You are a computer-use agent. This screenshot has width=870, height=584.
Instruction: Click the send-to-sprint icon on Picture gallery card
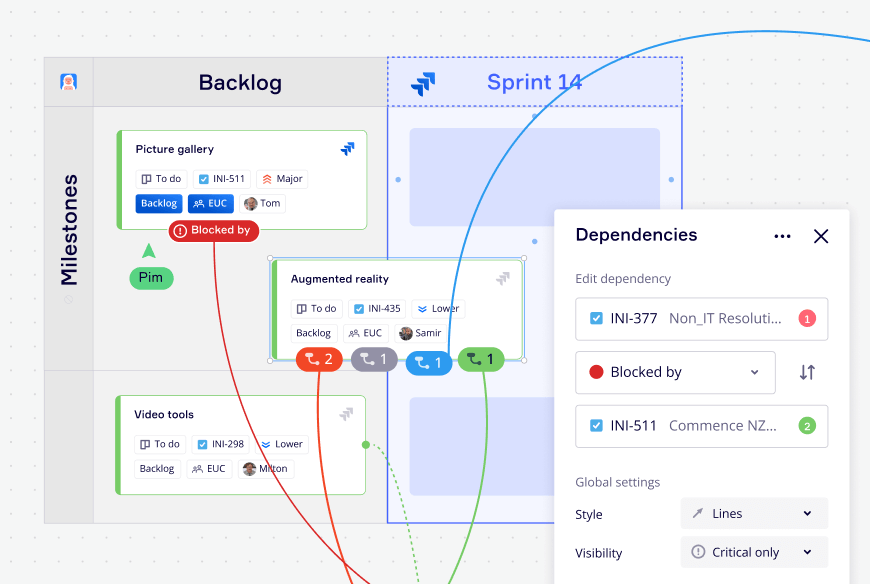pyautogui.click(x=347, y=148)
